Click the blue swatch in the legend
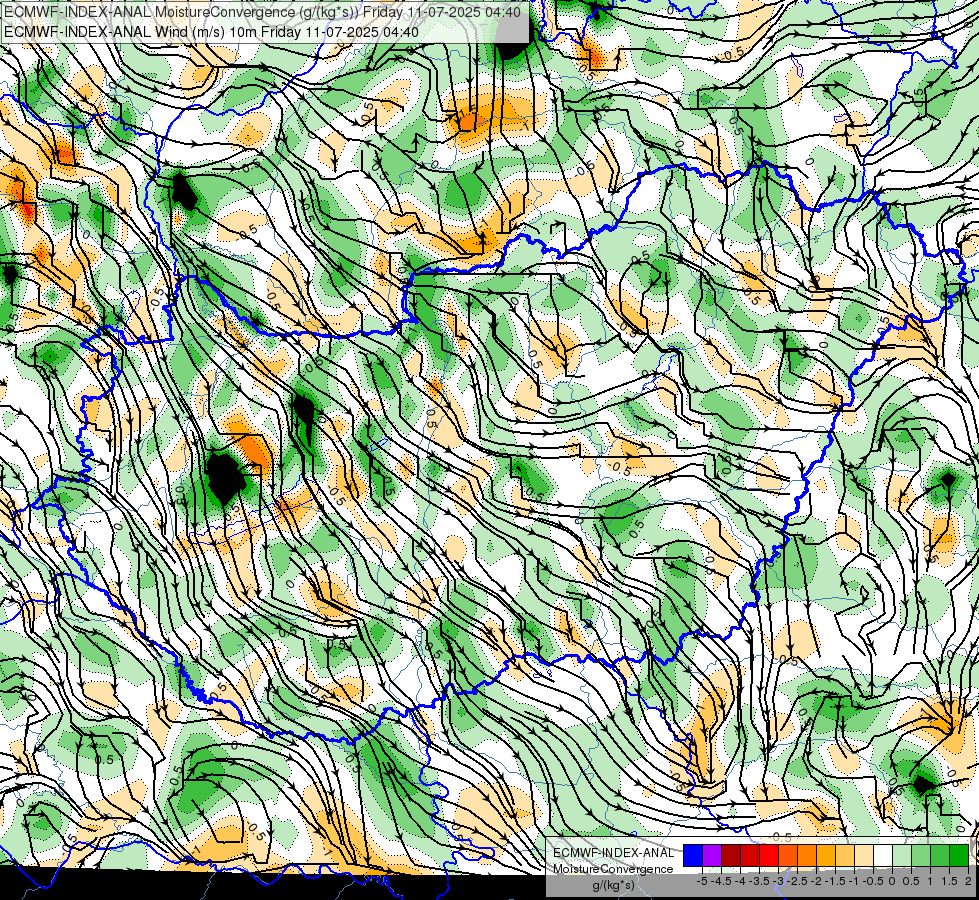 pos(693,856)
